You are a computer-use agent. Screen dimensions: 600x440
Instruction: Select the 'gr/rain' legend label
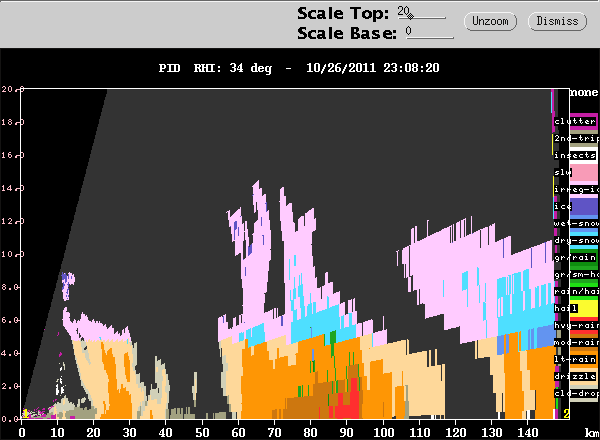pos(575,257)
